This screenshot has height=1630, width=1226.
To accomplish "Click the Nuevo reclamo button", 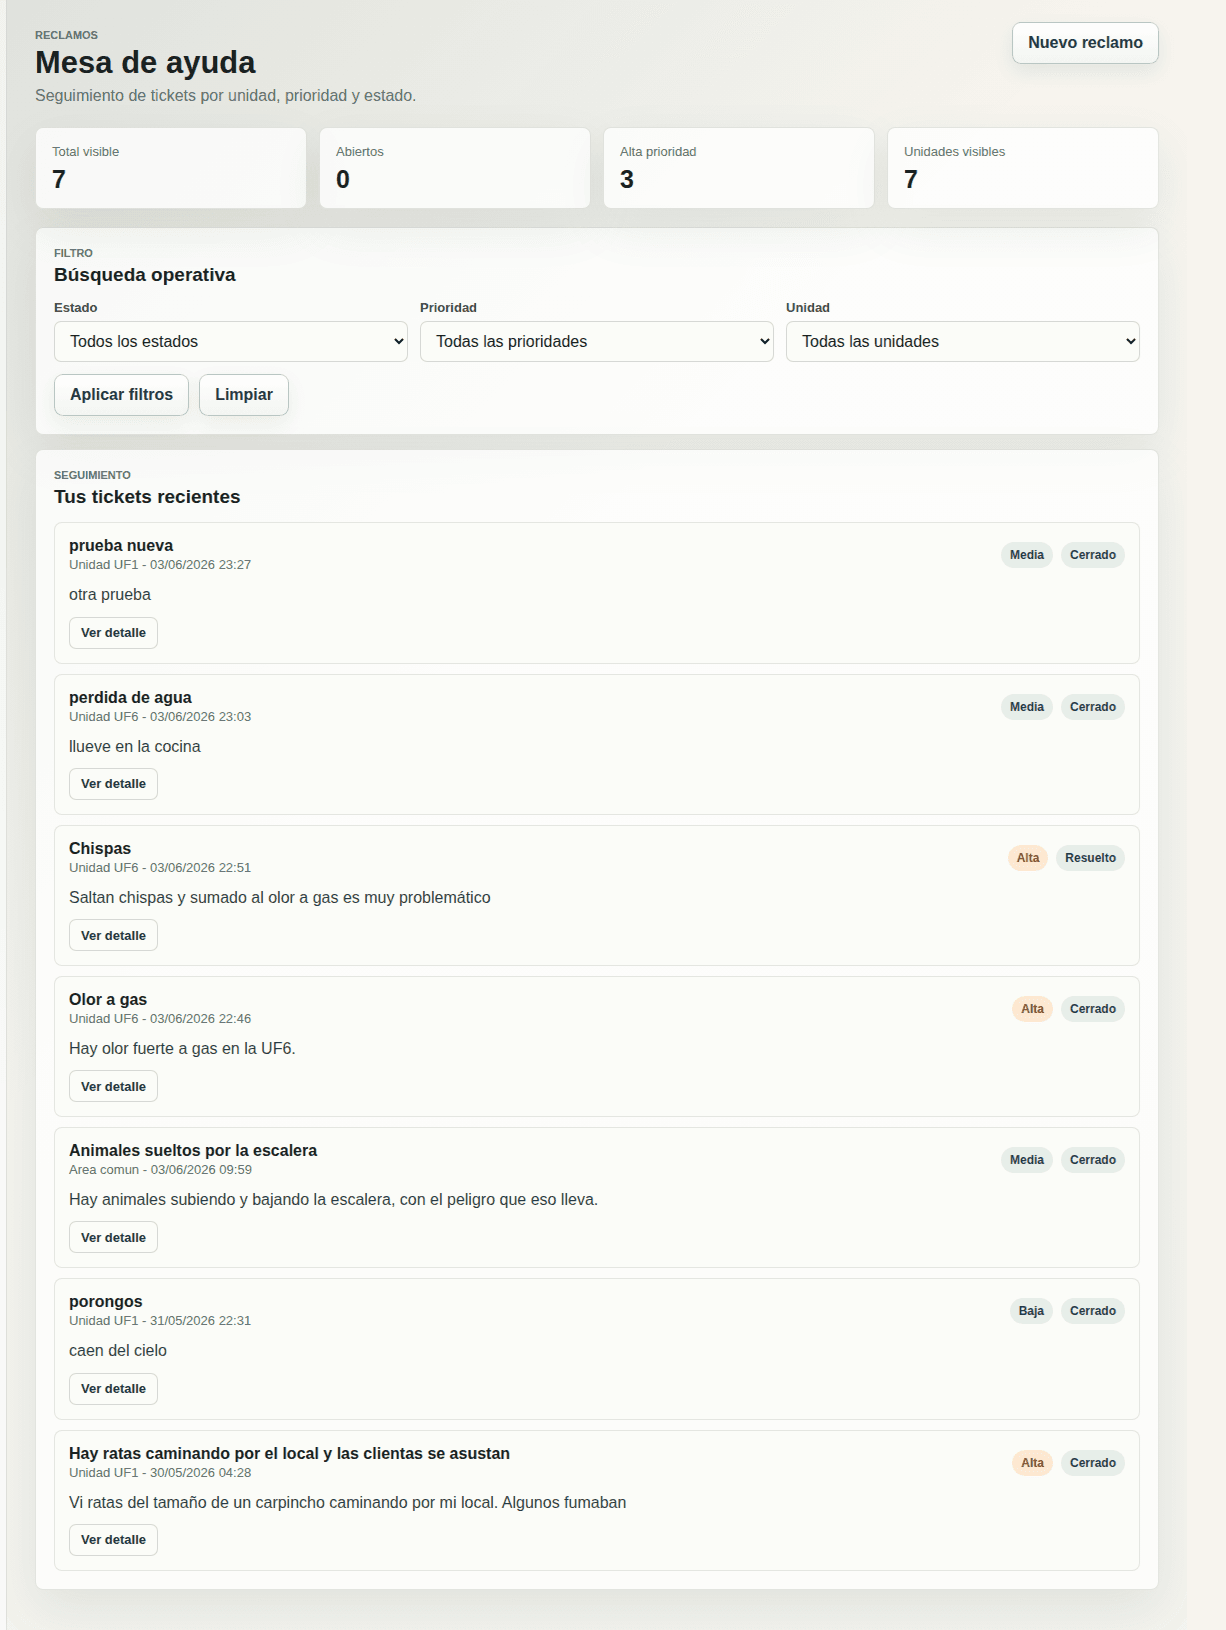I will click(1085, 43).
